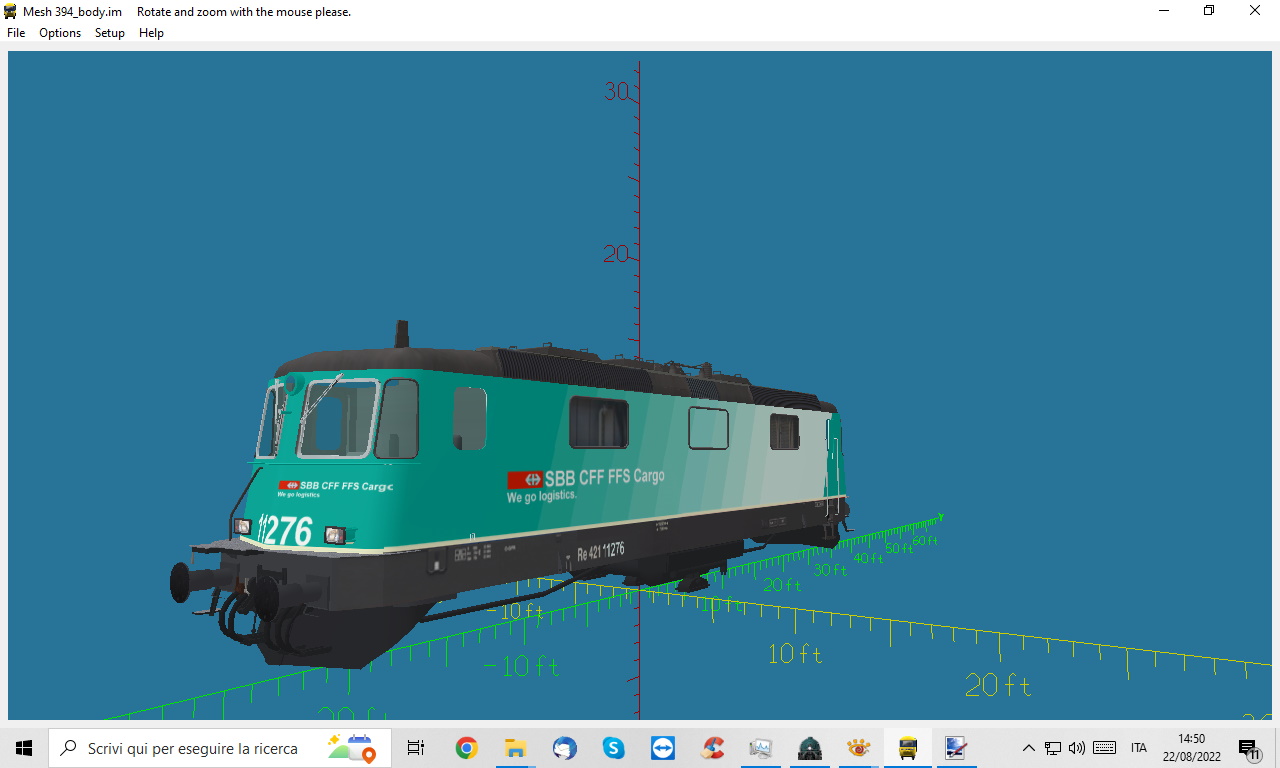Open network settings in the tray
The width and height of the screenshot is (1280, 768).
[1053, 748]
